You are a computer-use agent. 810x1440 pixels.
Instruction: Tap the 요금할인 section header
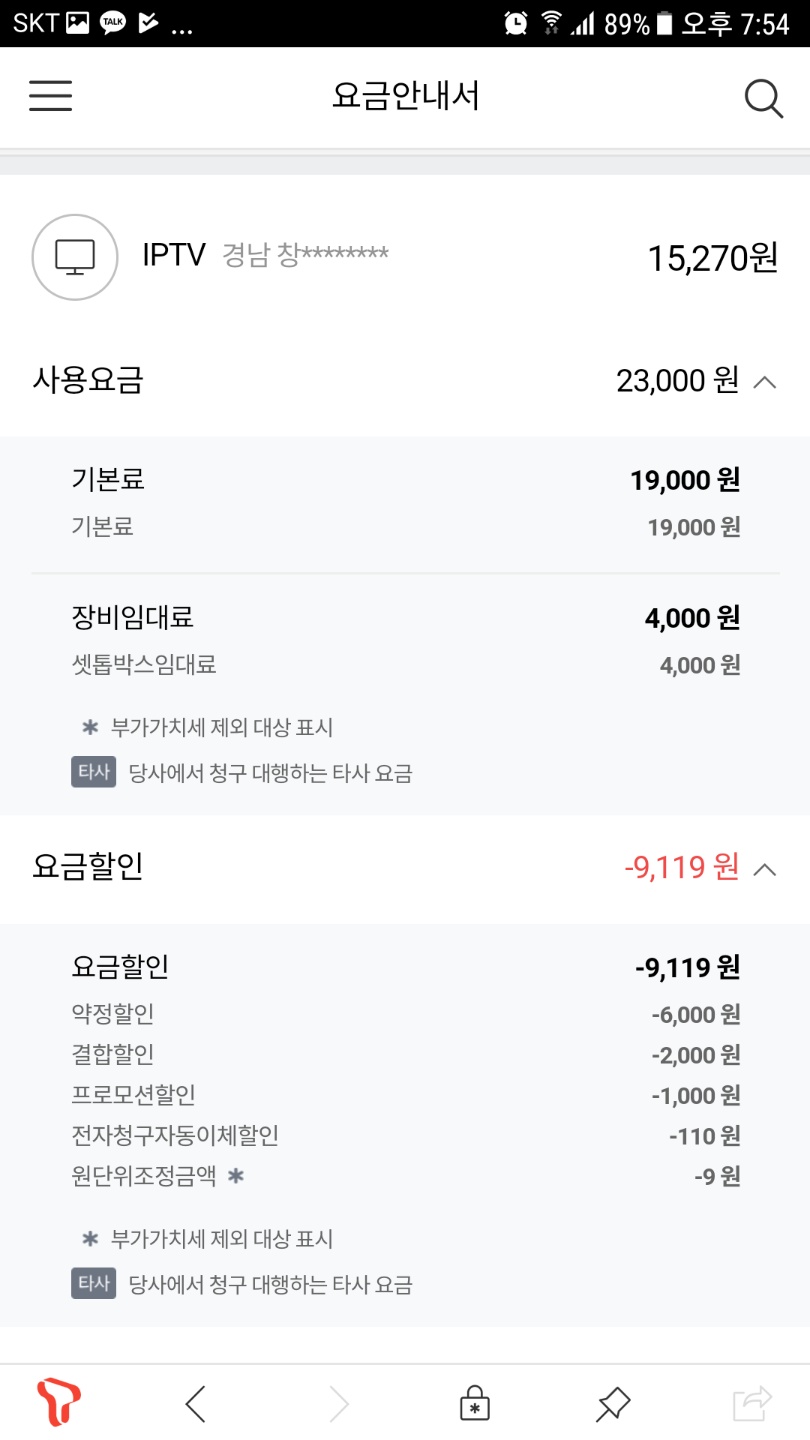pyautogui.click(x=88, y=866)
